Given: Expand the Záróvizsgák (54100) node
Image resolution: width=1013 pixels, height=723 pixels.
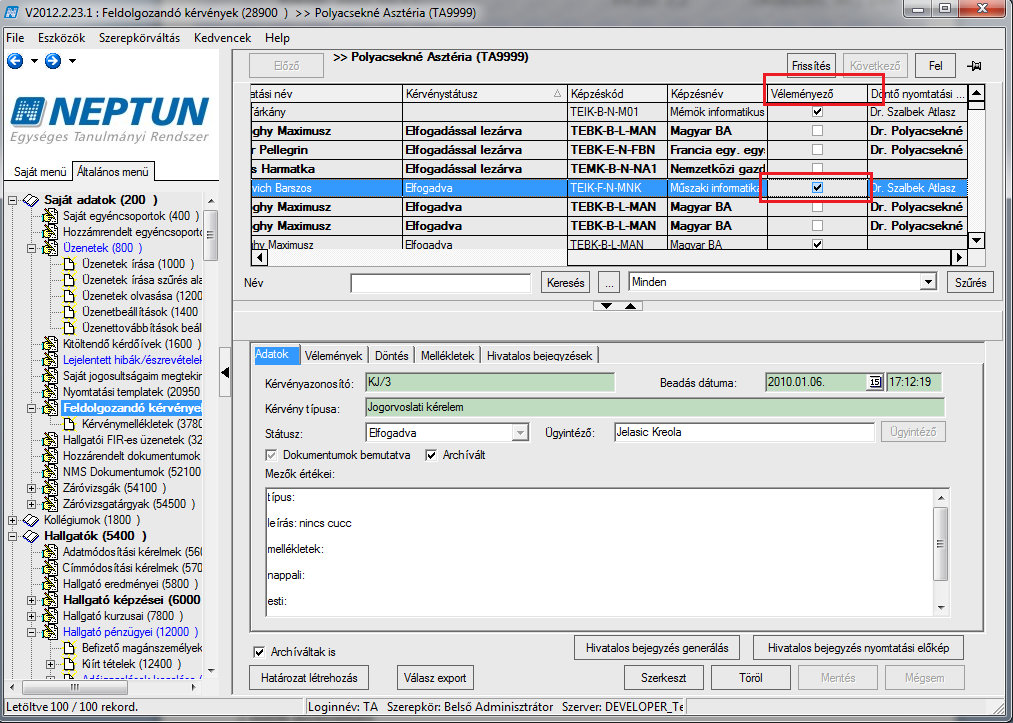Looking at the screenshot, I should tap(32, 488).
